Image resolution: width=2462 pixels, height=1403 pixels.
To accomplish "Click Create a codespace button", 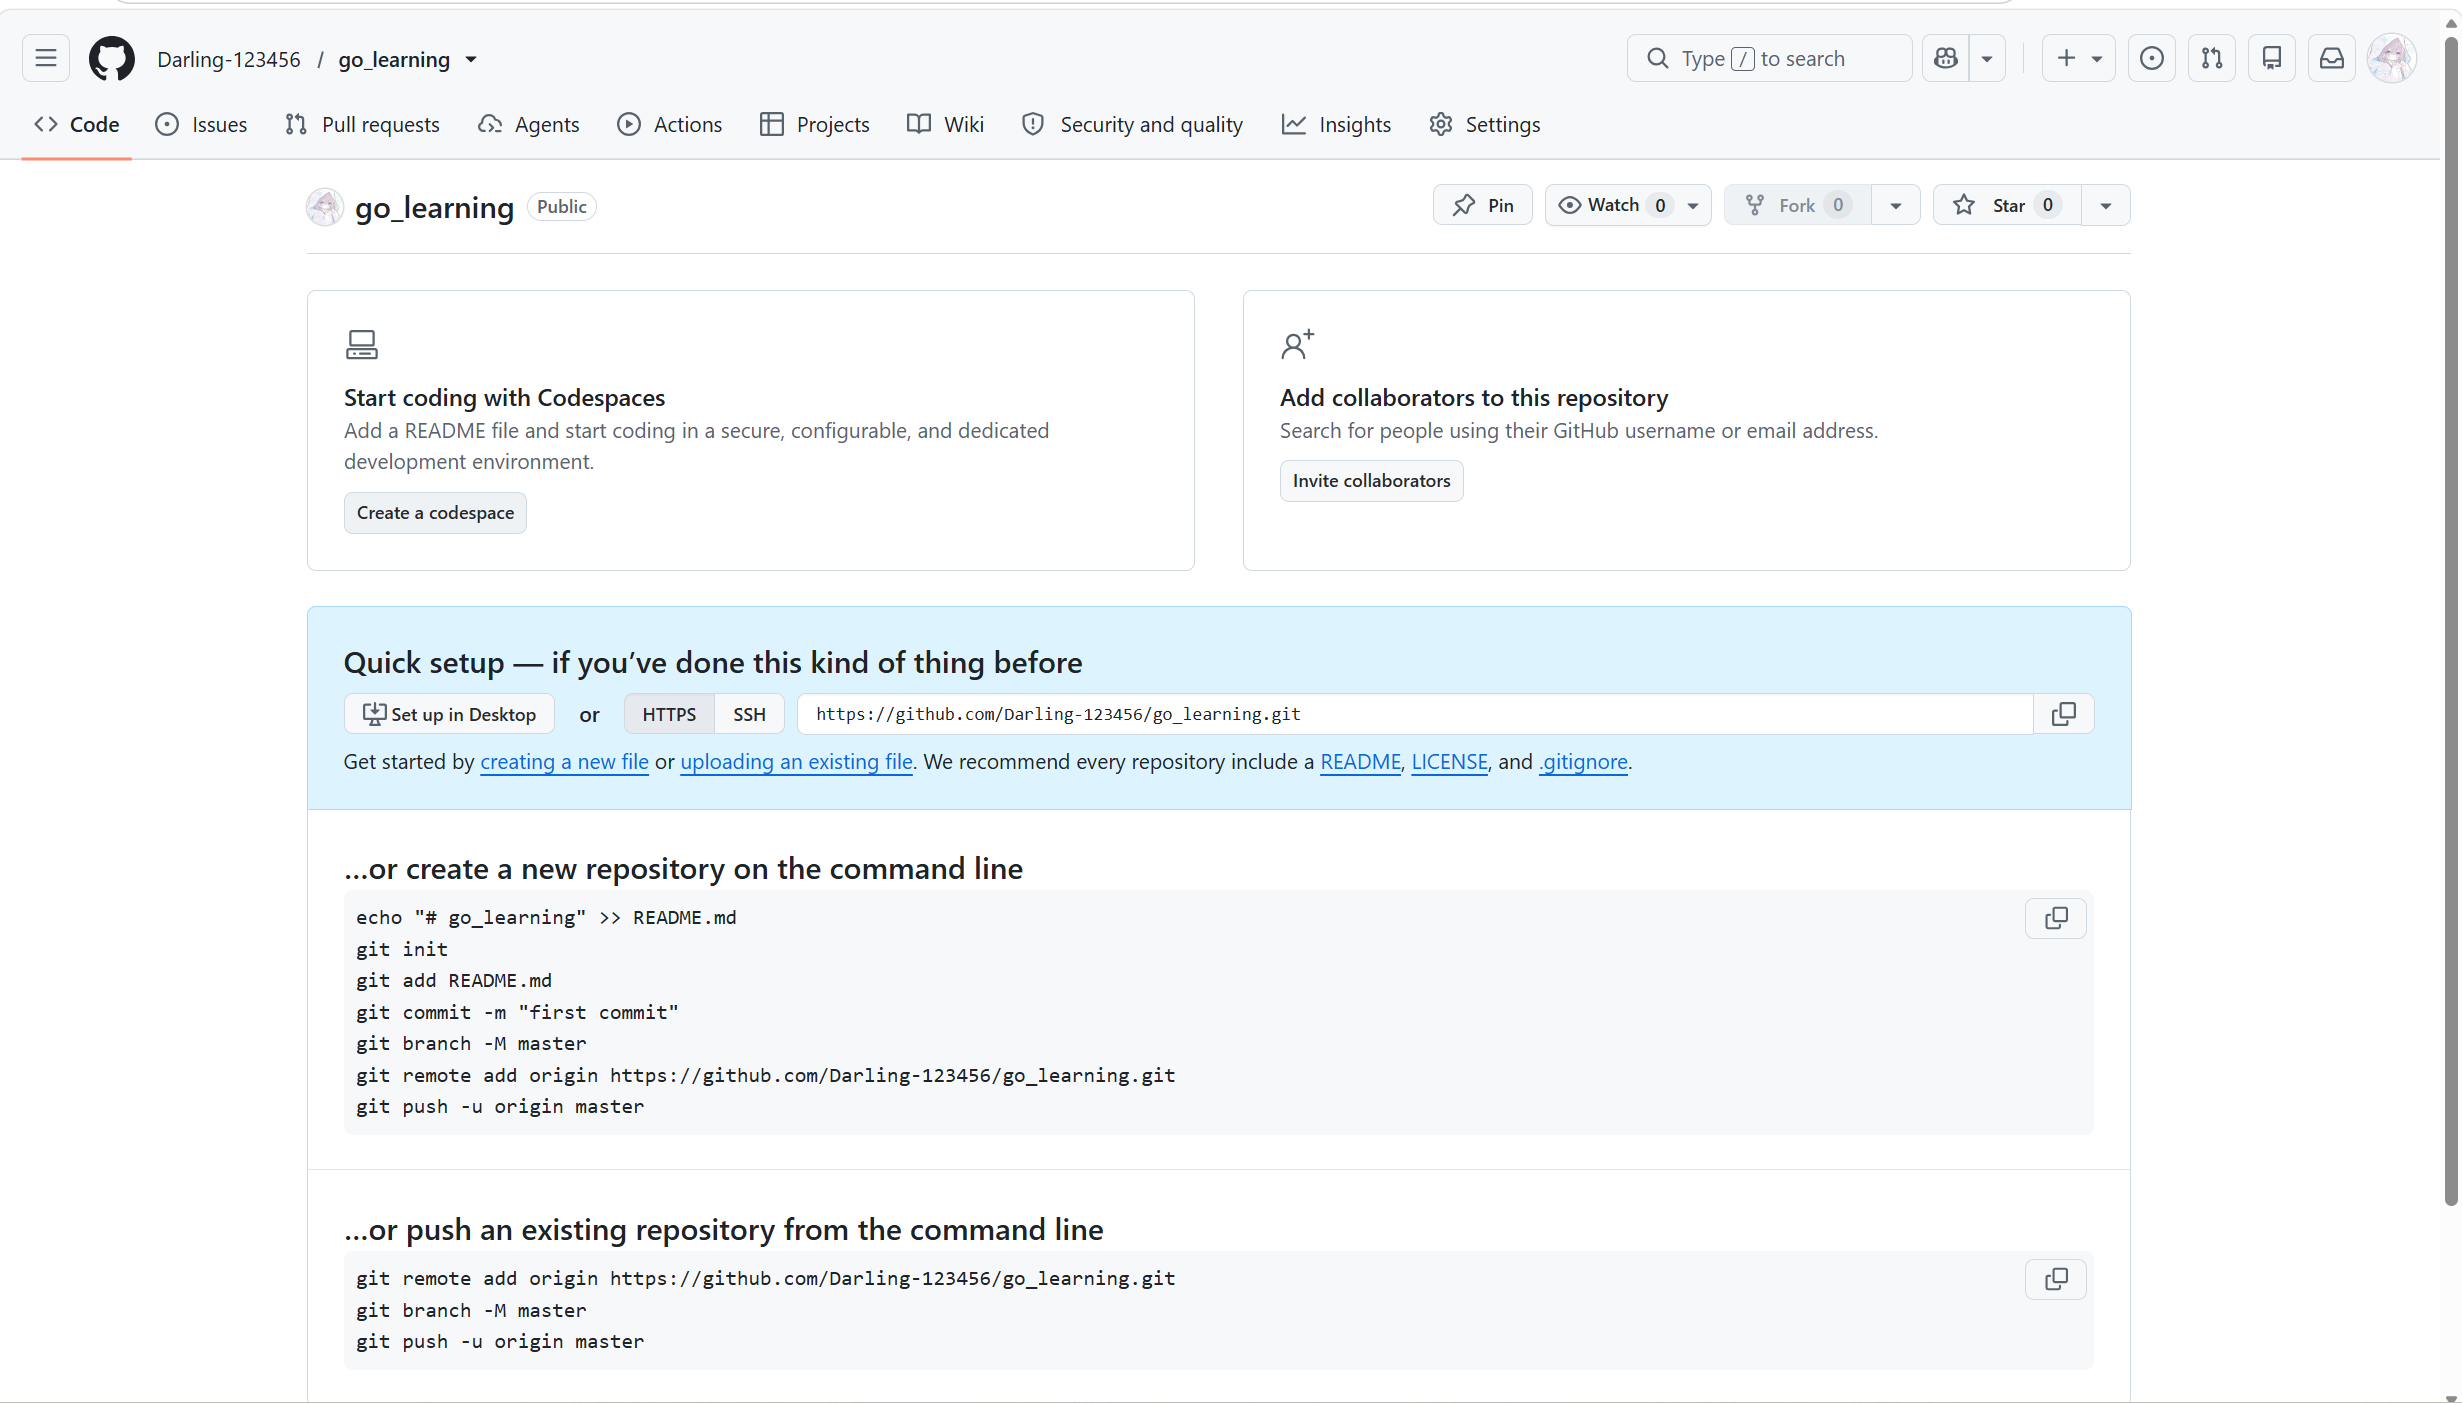I will point(435,513).
